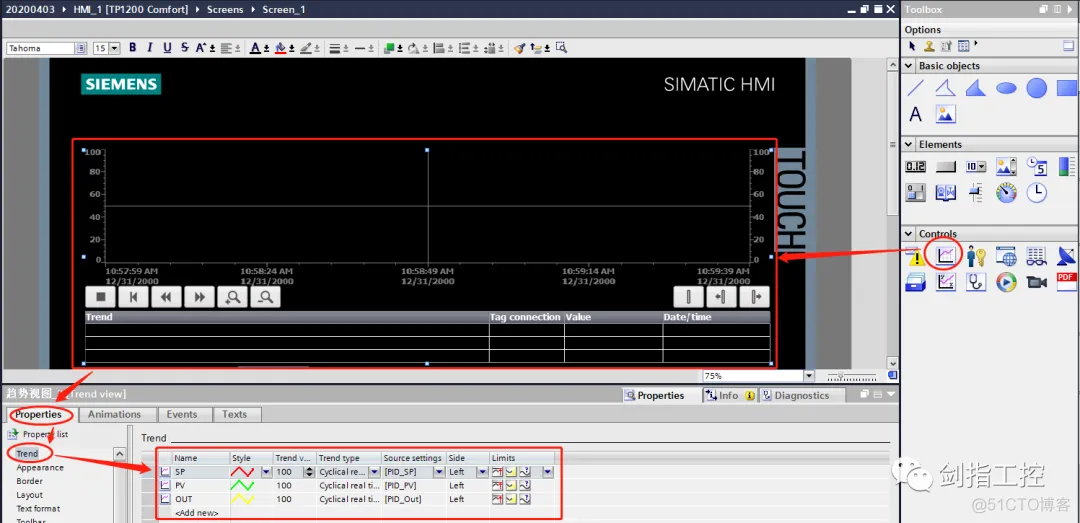
Task: Add a new trend via <Add new>
Action: pos(196,513)
